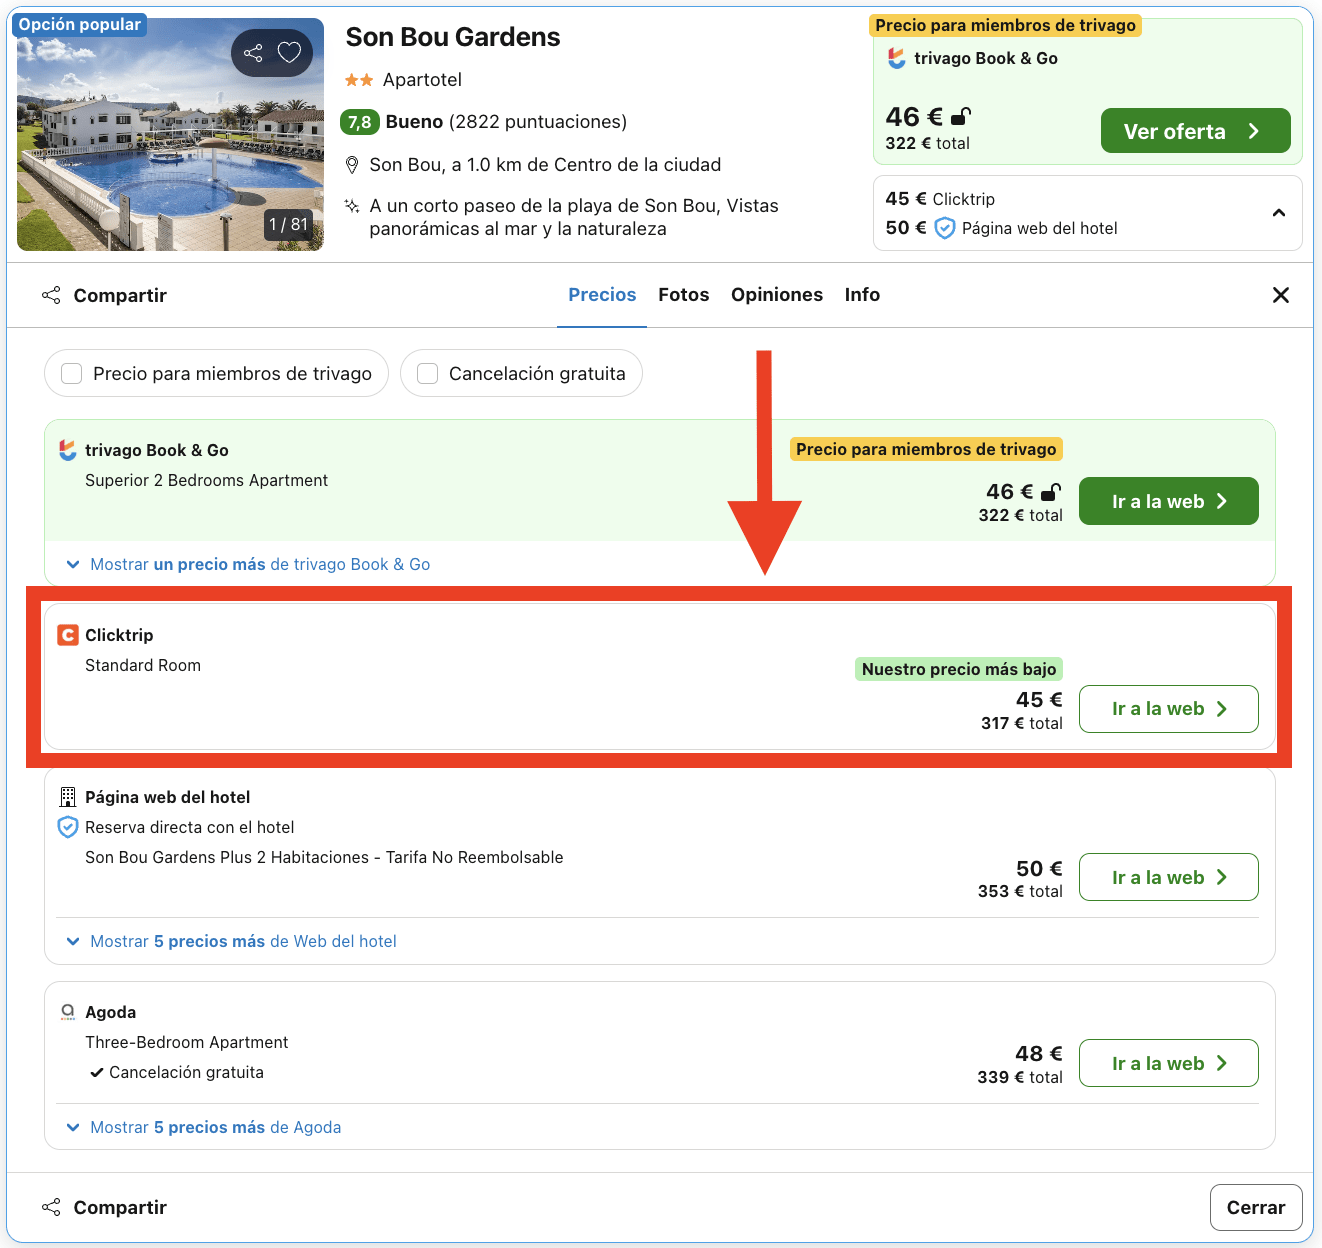Click the Cerrar button
The height and width of the screenshot is (1248, 1322).
tap(1256, 1208)
